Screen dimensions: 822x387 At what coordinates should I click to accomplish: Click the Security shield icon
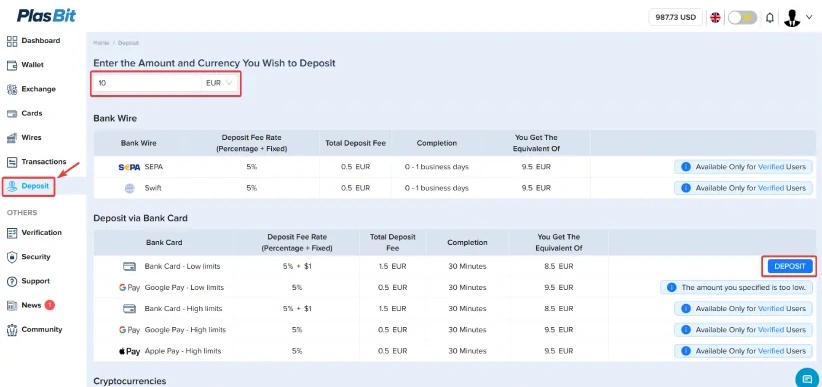click(12, 257)
